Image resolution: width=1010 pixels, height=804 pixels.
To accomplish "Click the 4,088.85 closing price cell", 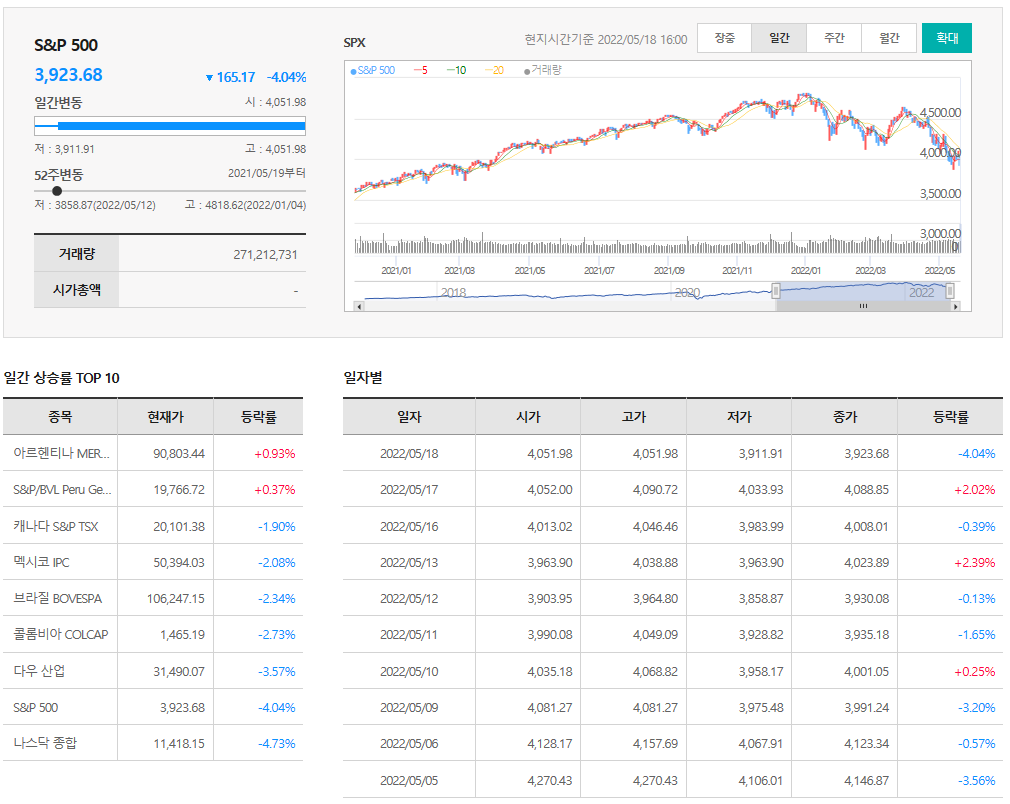I will (866, 490).
